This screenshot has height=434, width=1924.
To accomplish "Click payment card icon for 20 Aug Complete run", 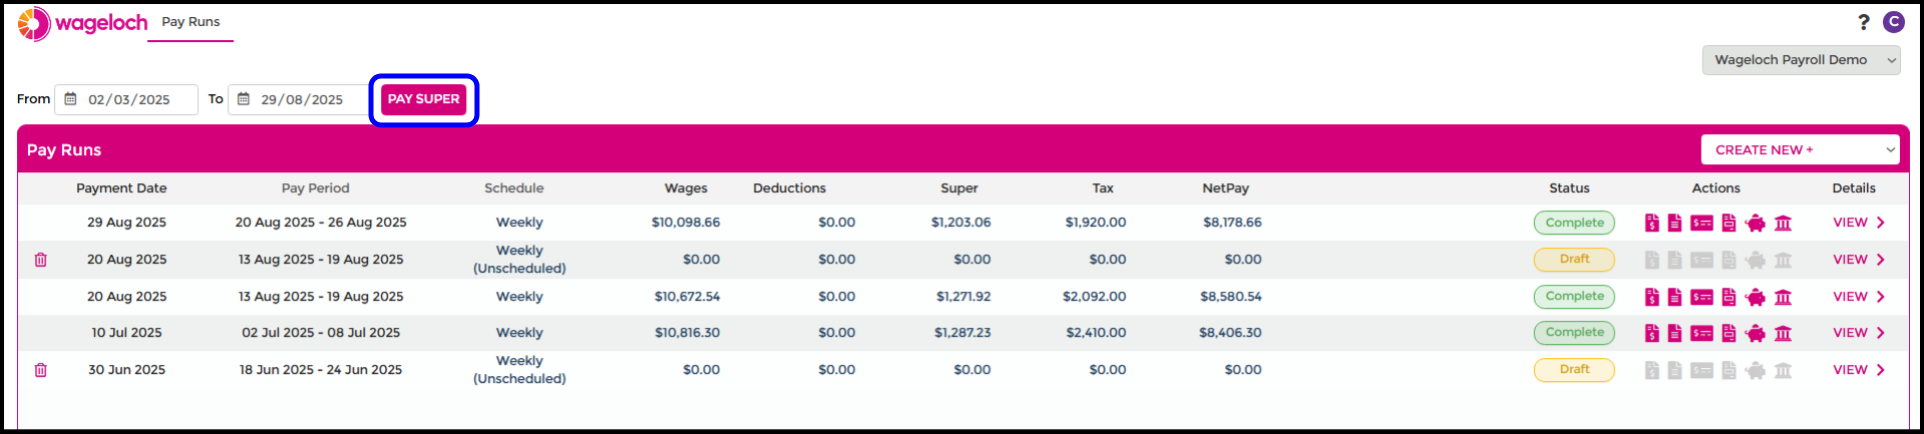I will (1701, 297).
